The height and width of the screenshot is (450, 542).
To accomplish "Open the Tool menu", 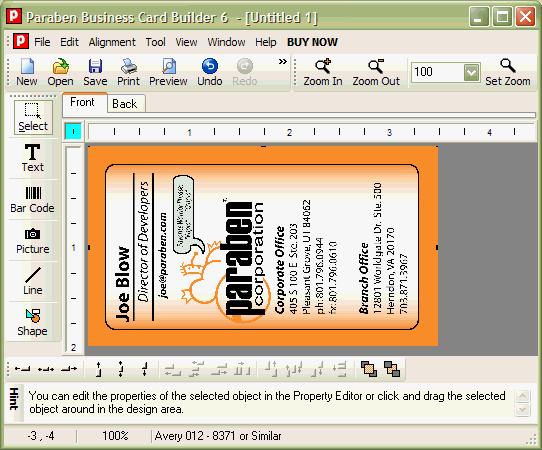I will point(156,42).
